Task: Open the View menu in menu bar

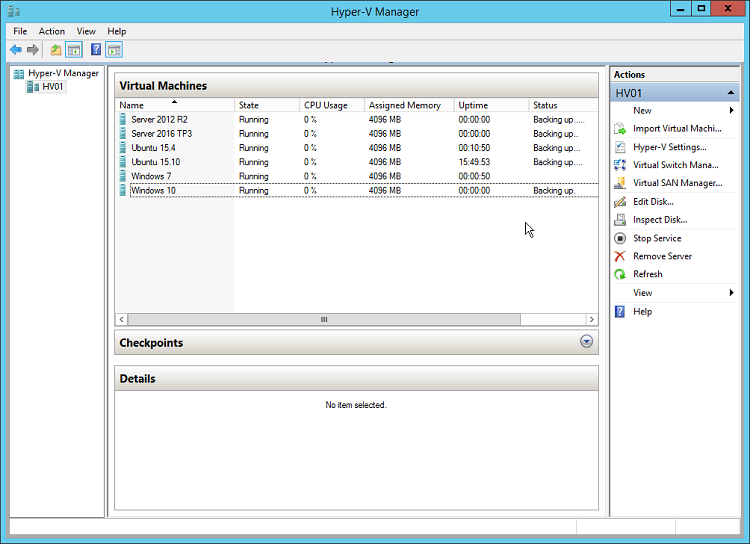Action: tap(86, 31)
